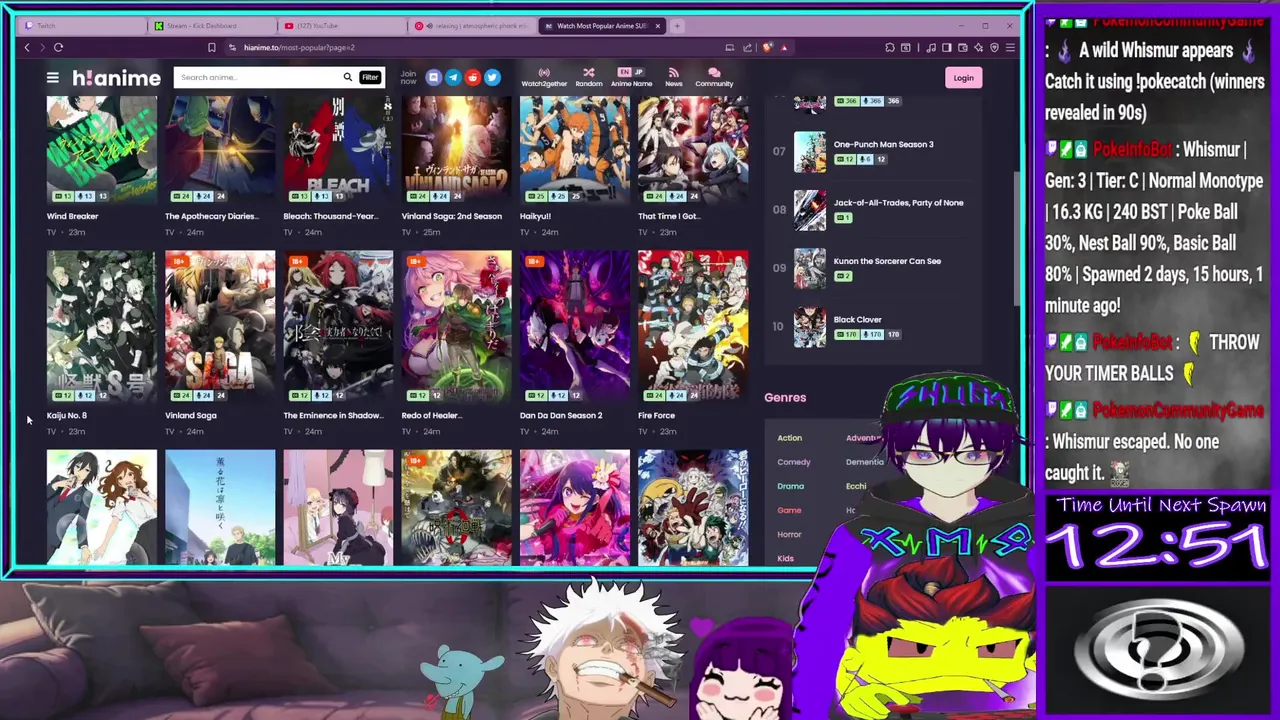Open the Fire Force poster

tap(692, 326)
